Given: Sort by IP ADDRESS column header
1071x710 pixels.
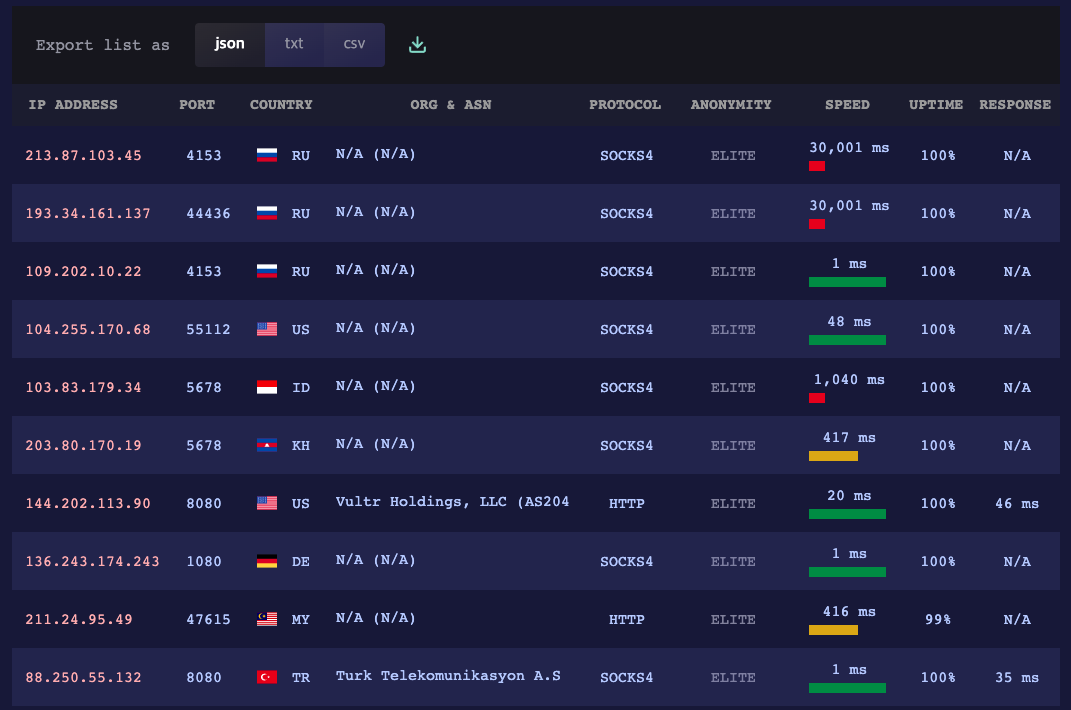Looking at the screenshot, I should (x=73, y=105).
